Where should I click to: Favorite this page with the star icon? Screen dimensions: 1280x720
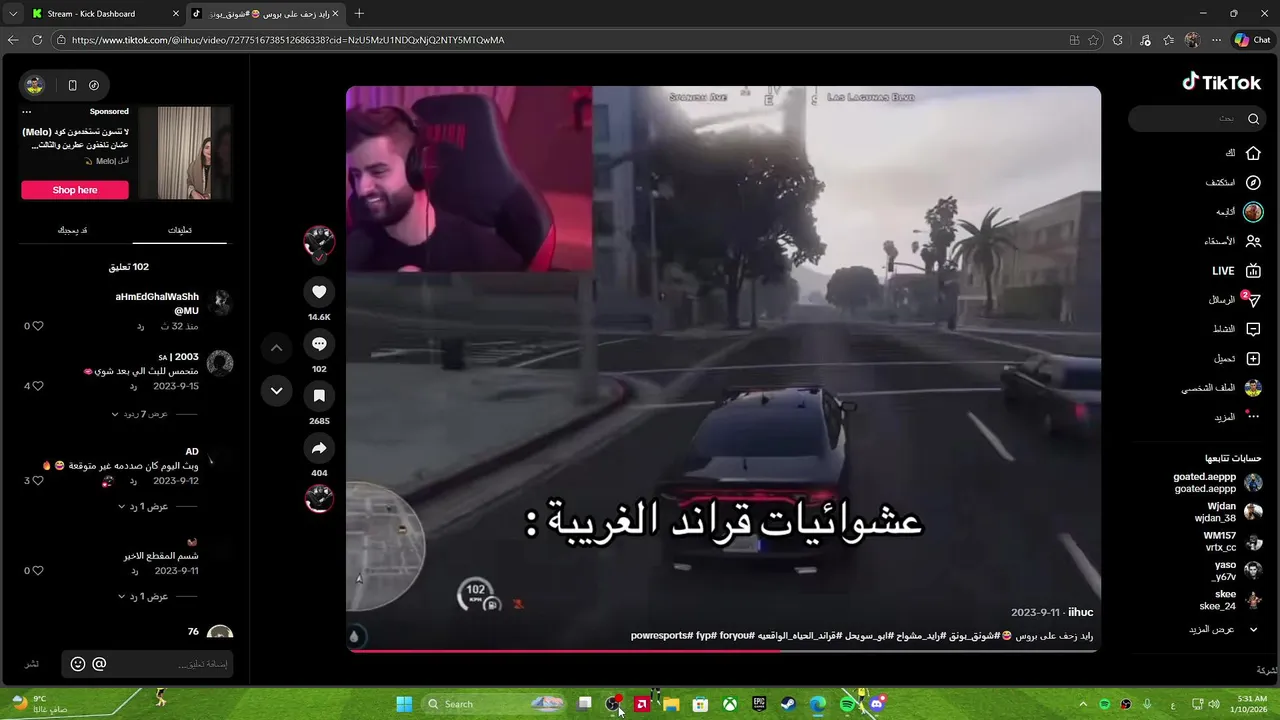click(1093, 40)
